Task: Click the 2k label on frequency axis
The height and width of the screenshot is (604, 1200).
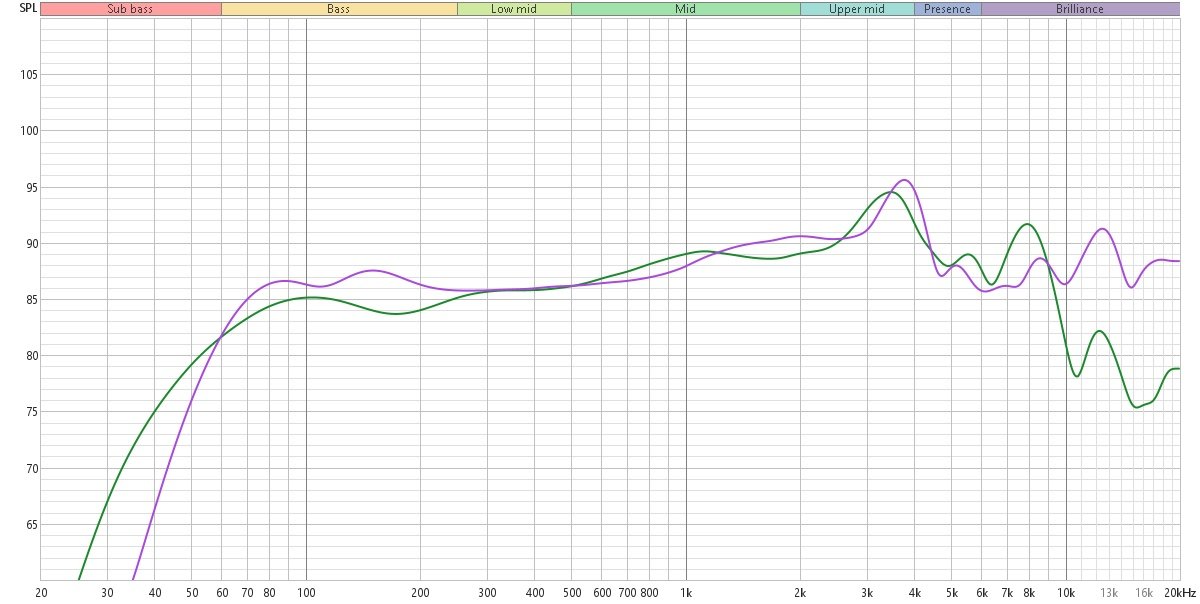Action: click(800, 592)
